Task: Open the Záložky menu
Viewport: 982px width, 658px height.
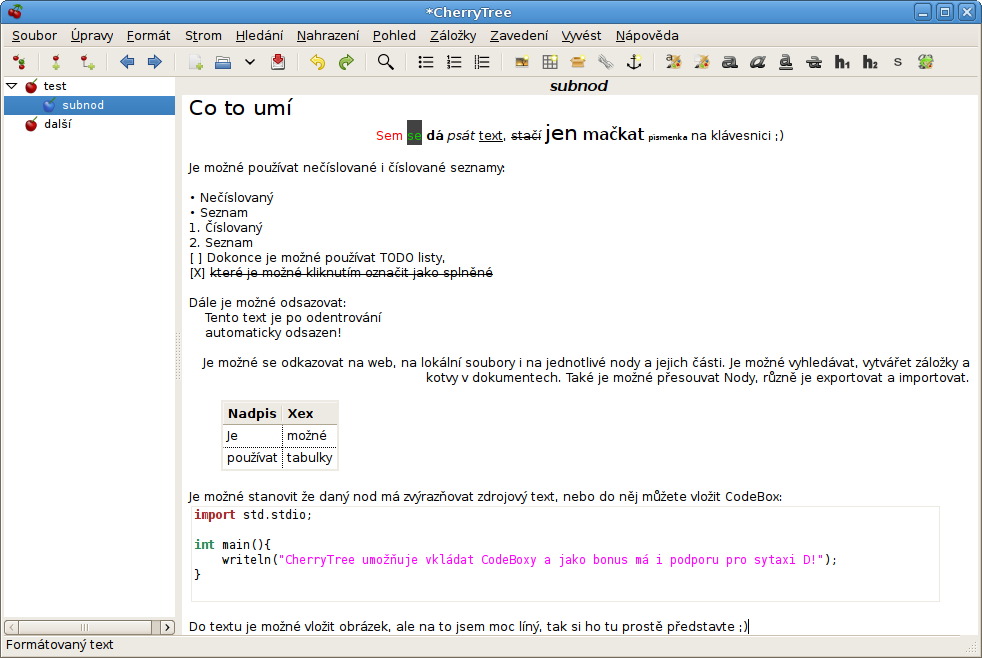Action: (x=453, y=36)
